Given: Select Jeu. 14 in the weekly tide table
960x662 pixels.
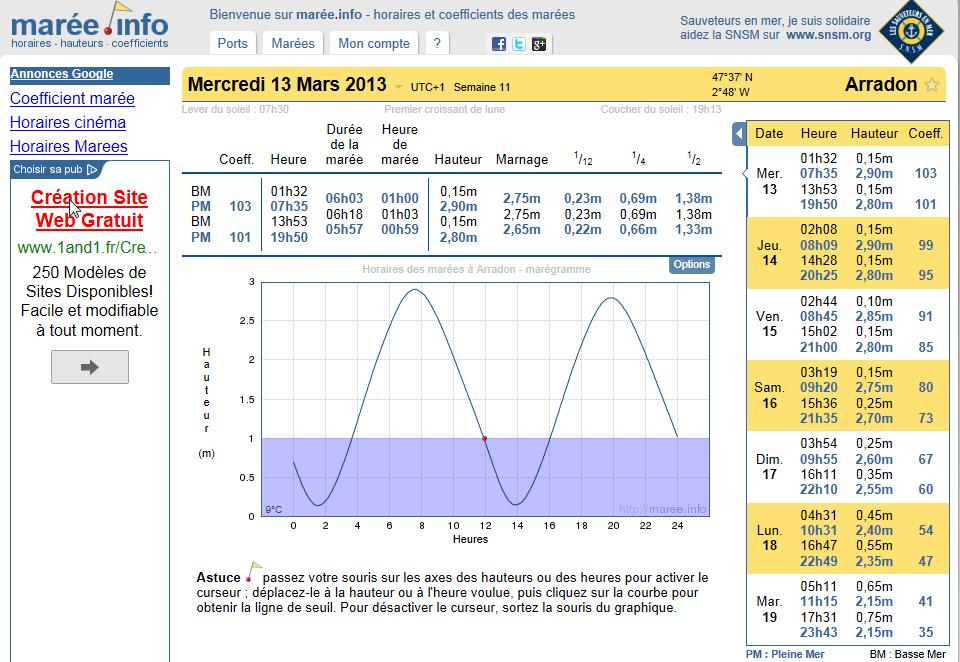Looking at the screenshot, I should (x=769, y=253).
